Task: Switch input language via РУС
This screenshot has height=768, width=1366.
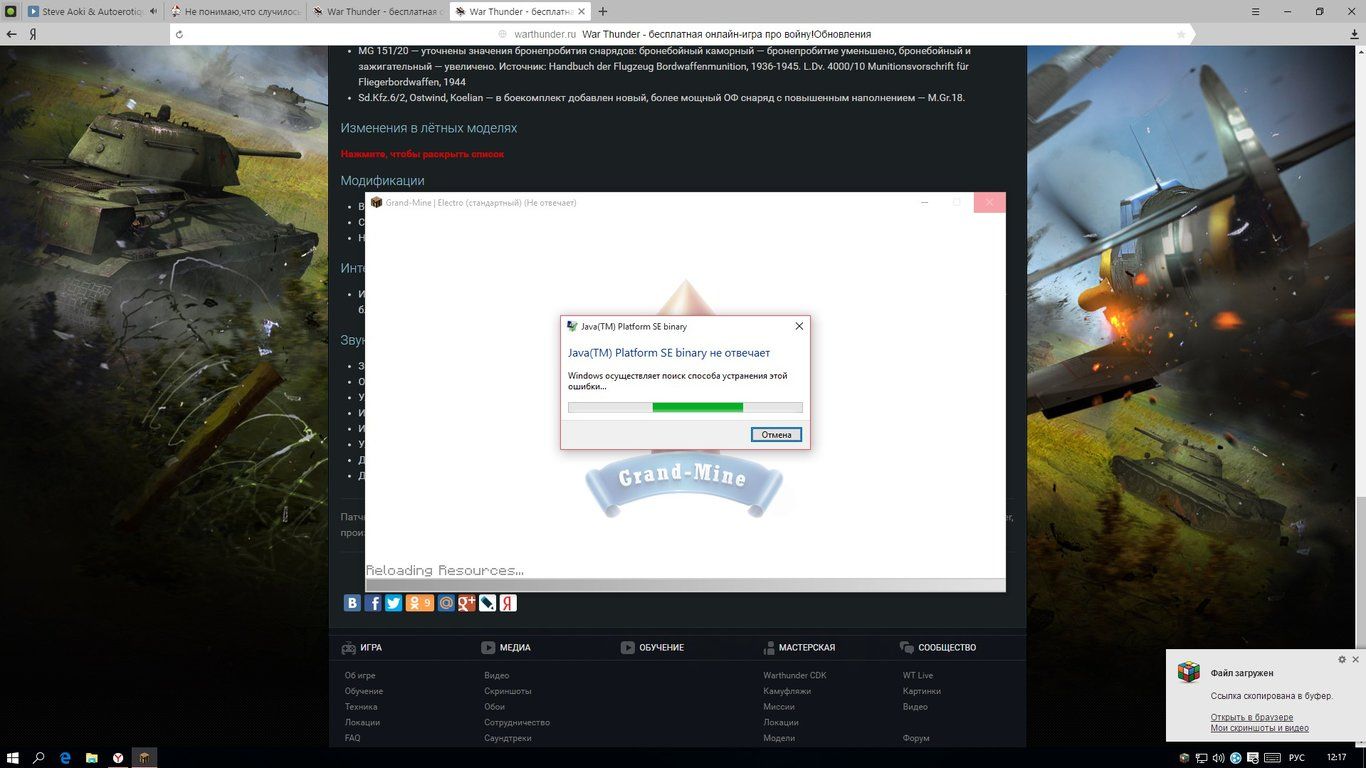Action: pos(1297,758)
